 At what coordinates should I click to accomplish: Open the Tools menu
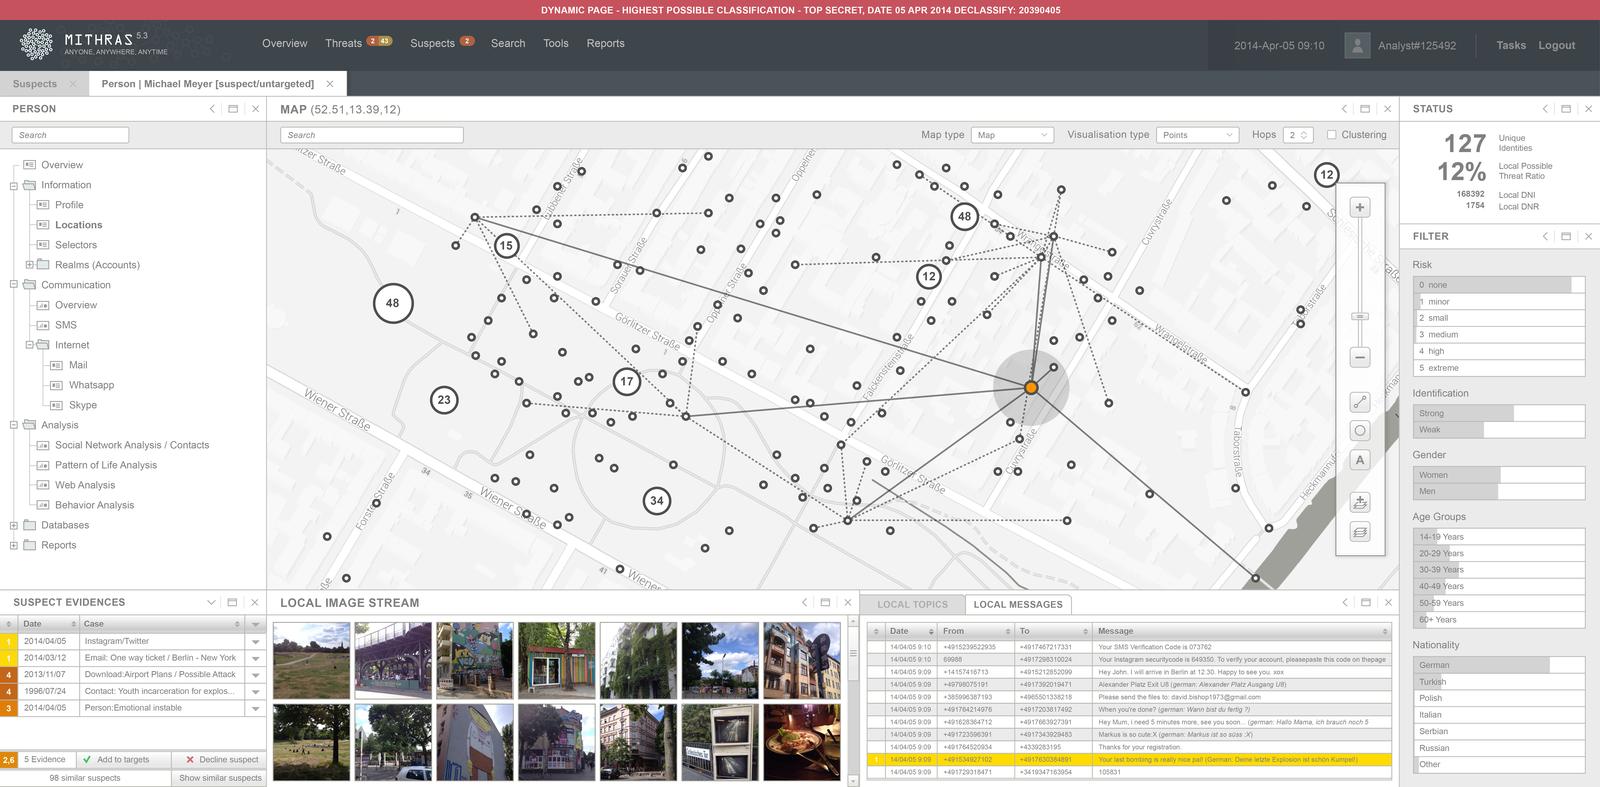point(556,43)
